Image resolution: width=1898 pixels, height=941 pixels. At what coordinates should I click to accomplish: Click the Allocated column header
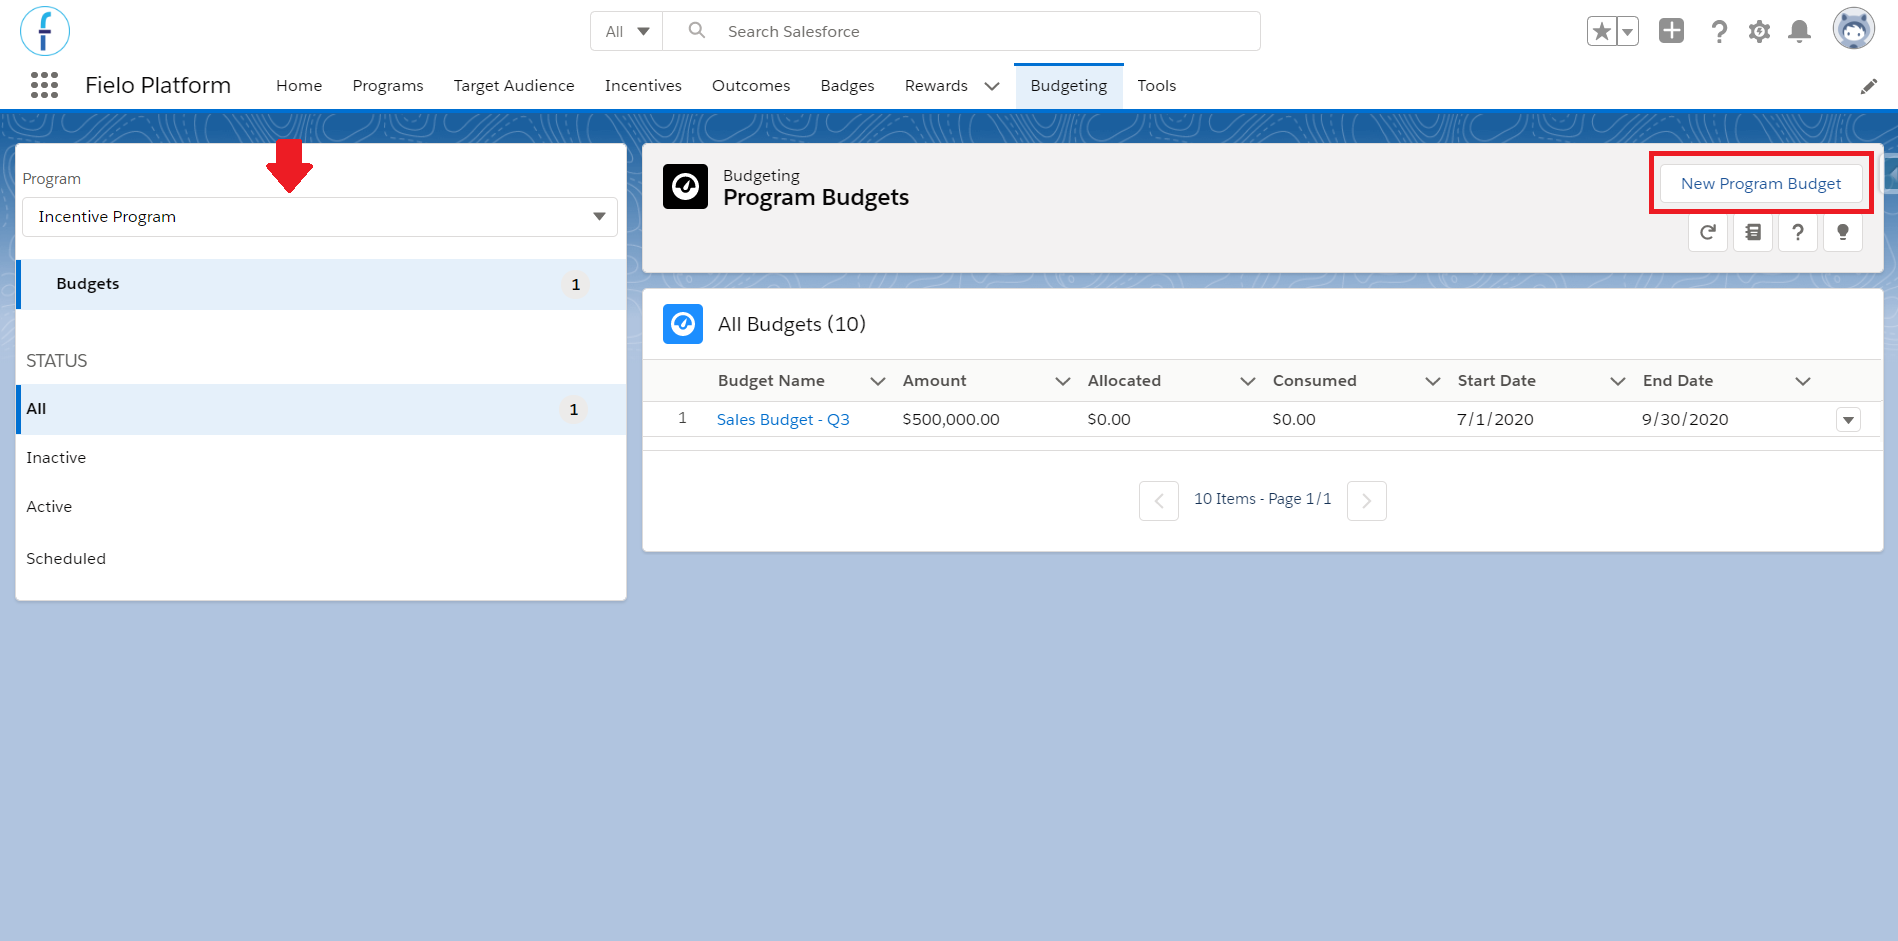(1124, 381)
